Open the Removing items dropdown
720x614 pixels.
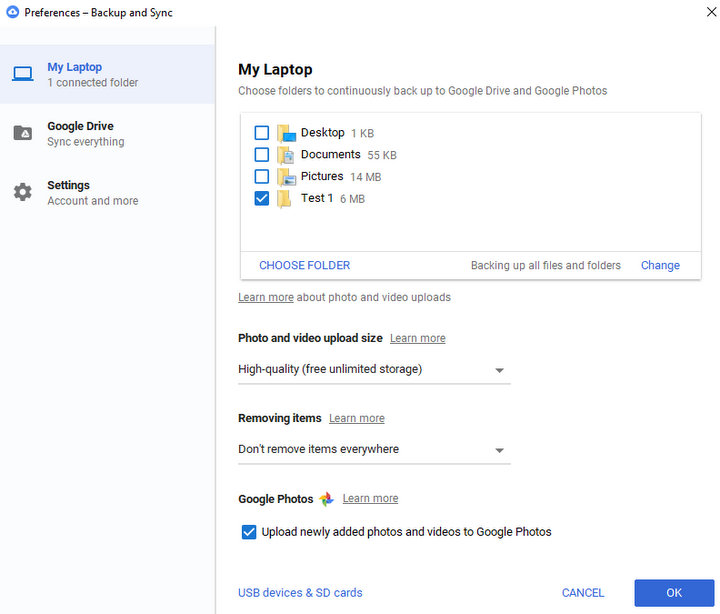click(x=374, y=450)
